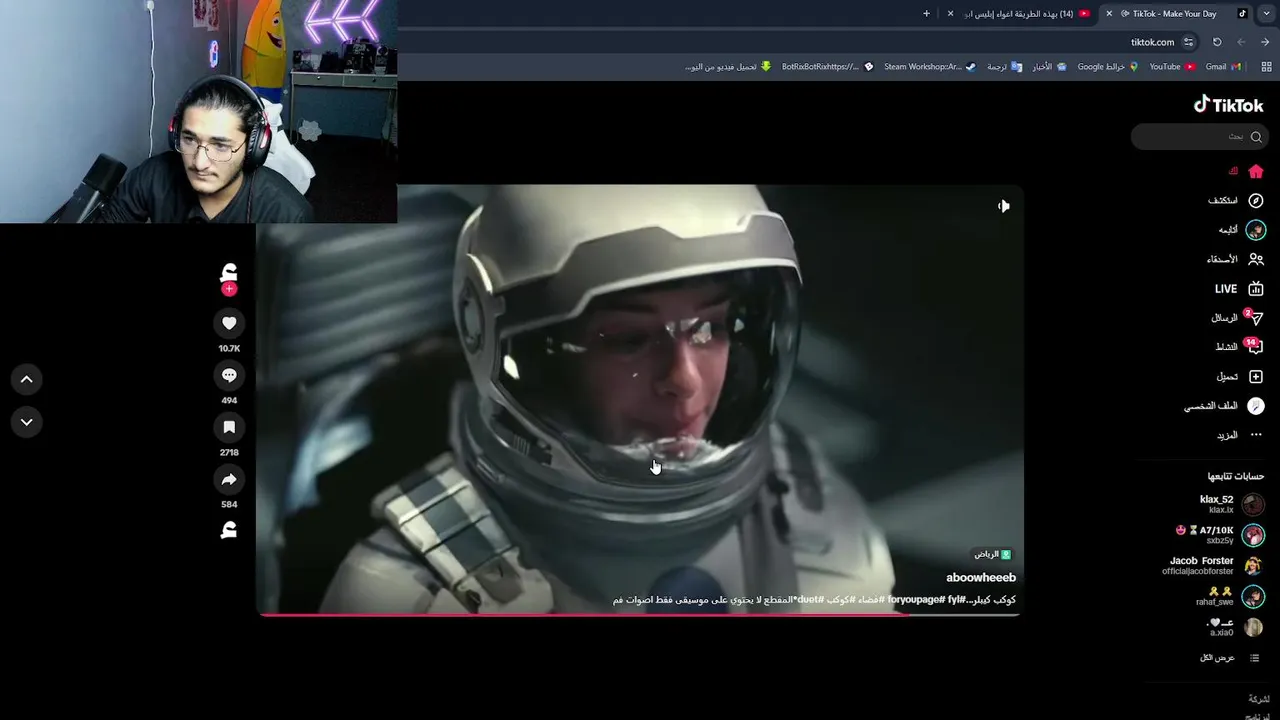This screenshot has height=720, width=1280.
Task: Open the BotRix bookmark
Action: 828,67
